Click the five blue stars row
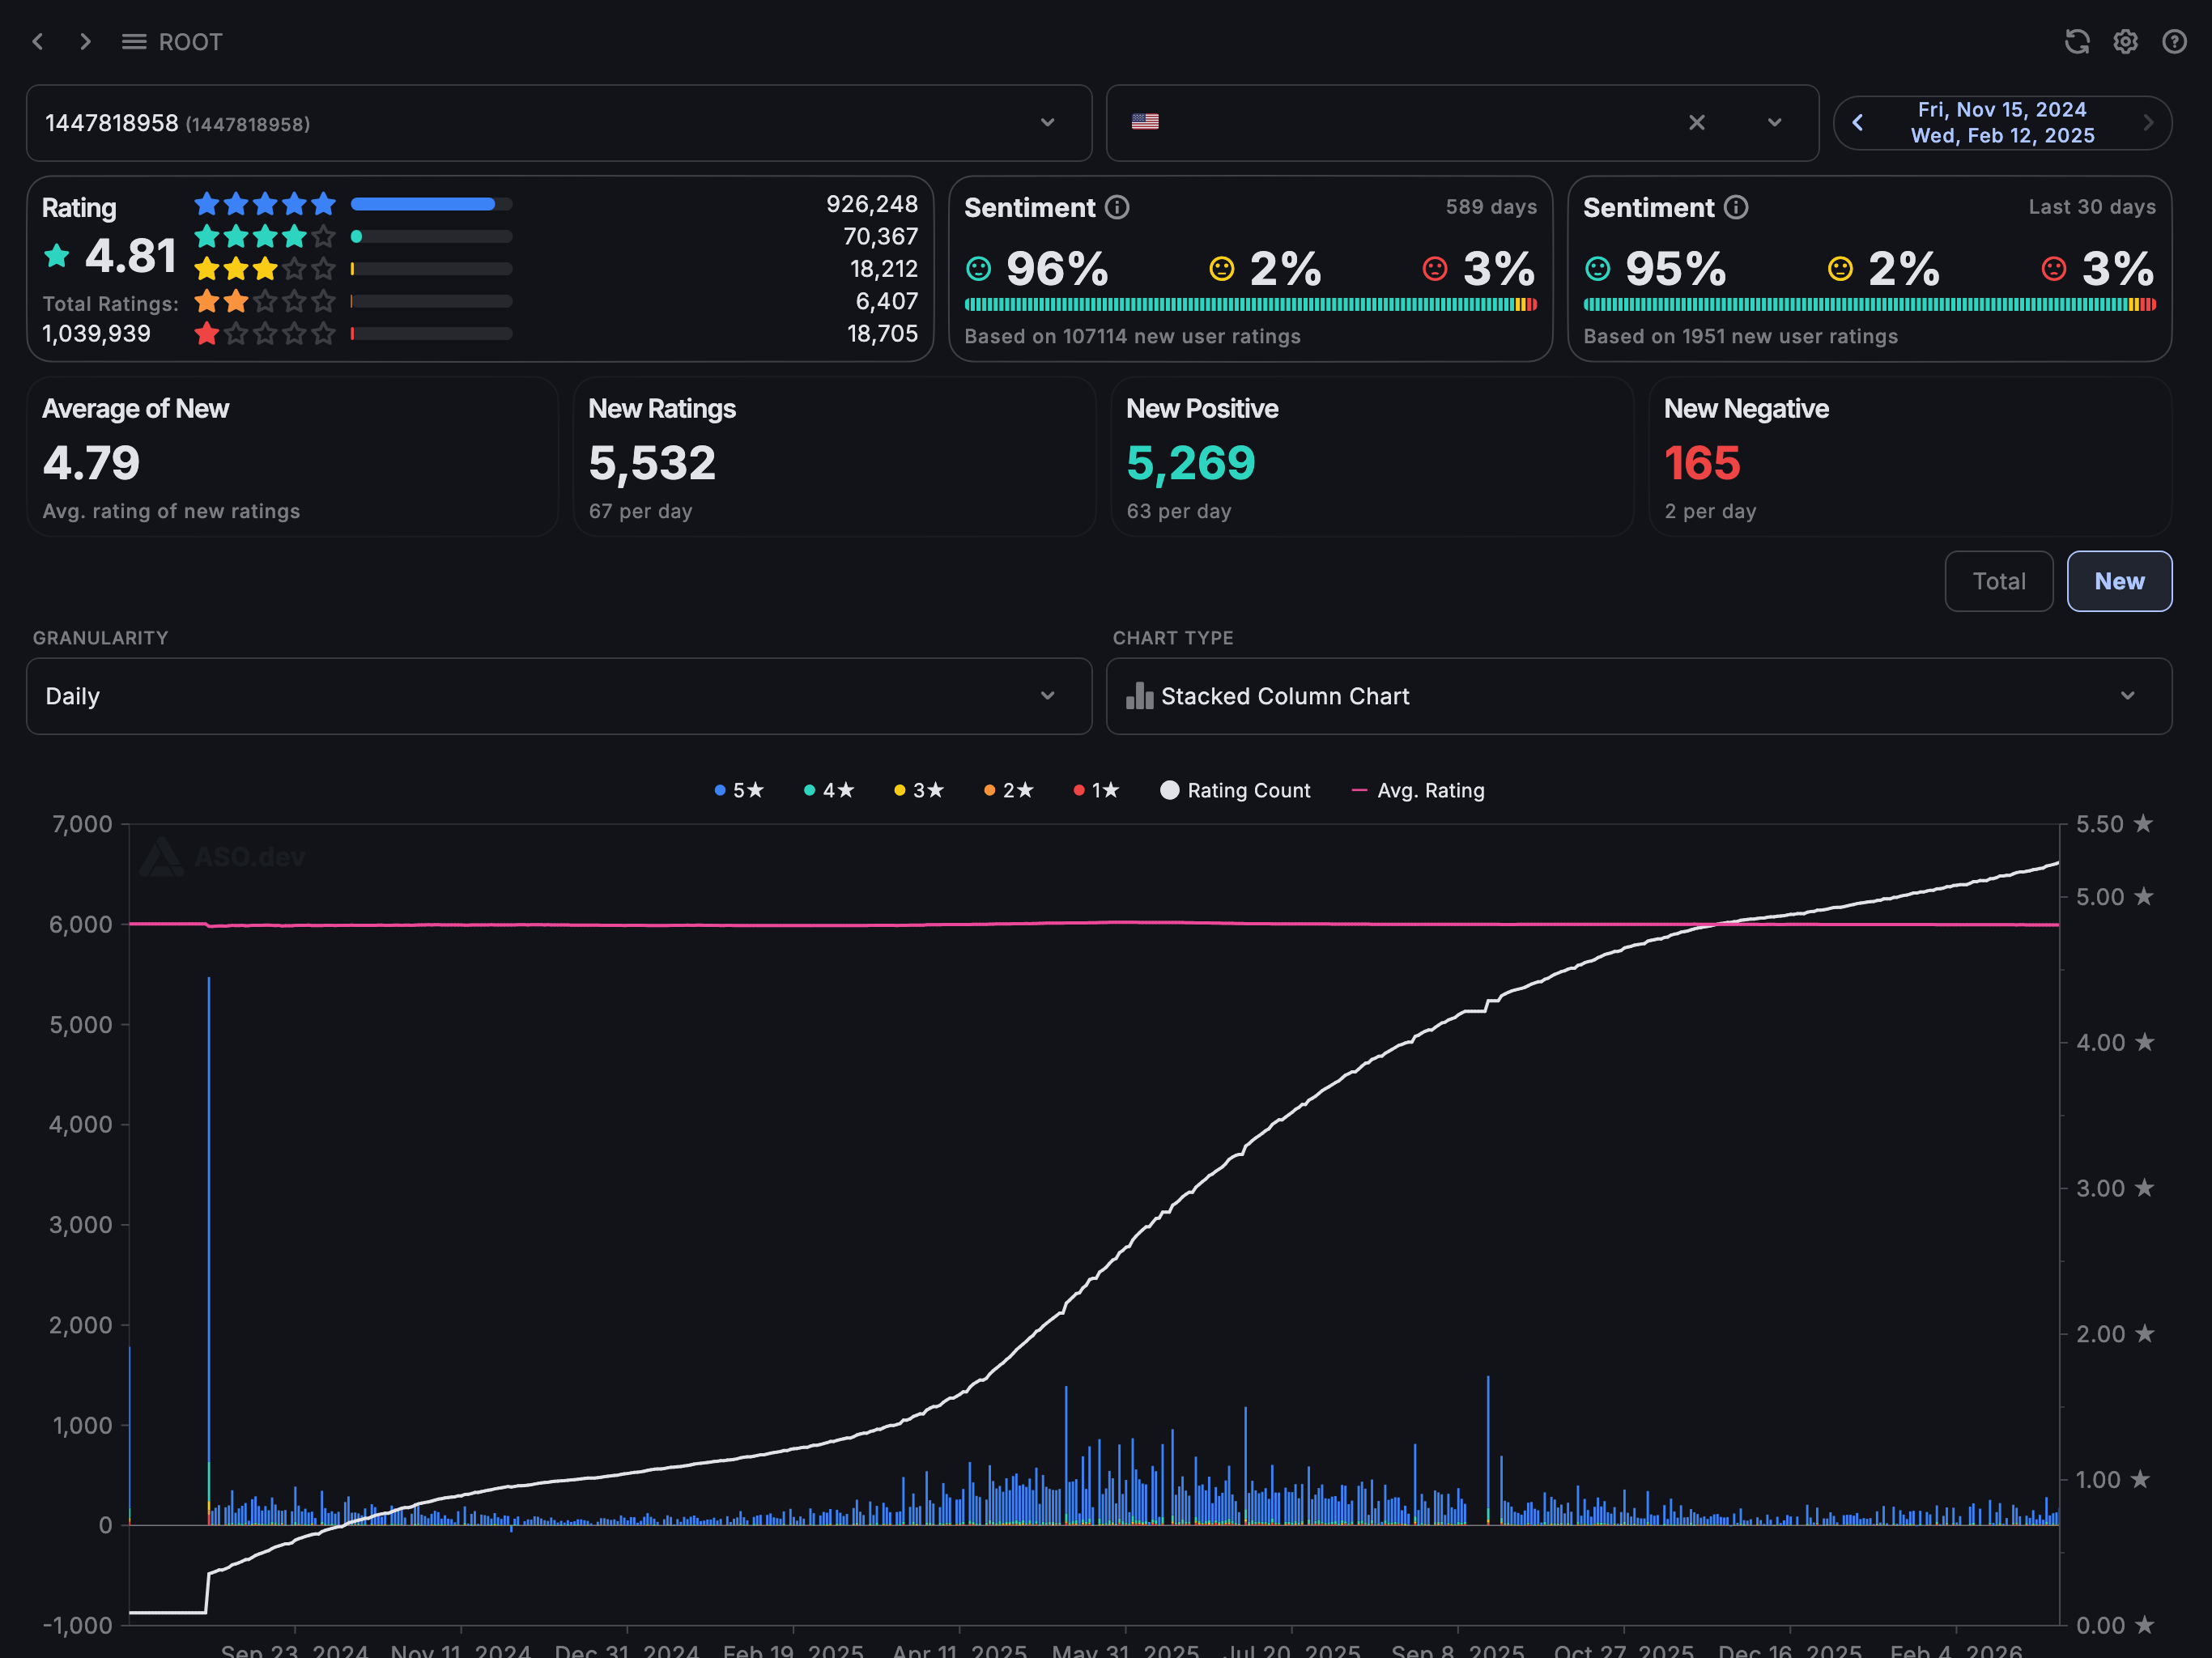The height and width of the screenshot is (1658, 2212). 265,204
